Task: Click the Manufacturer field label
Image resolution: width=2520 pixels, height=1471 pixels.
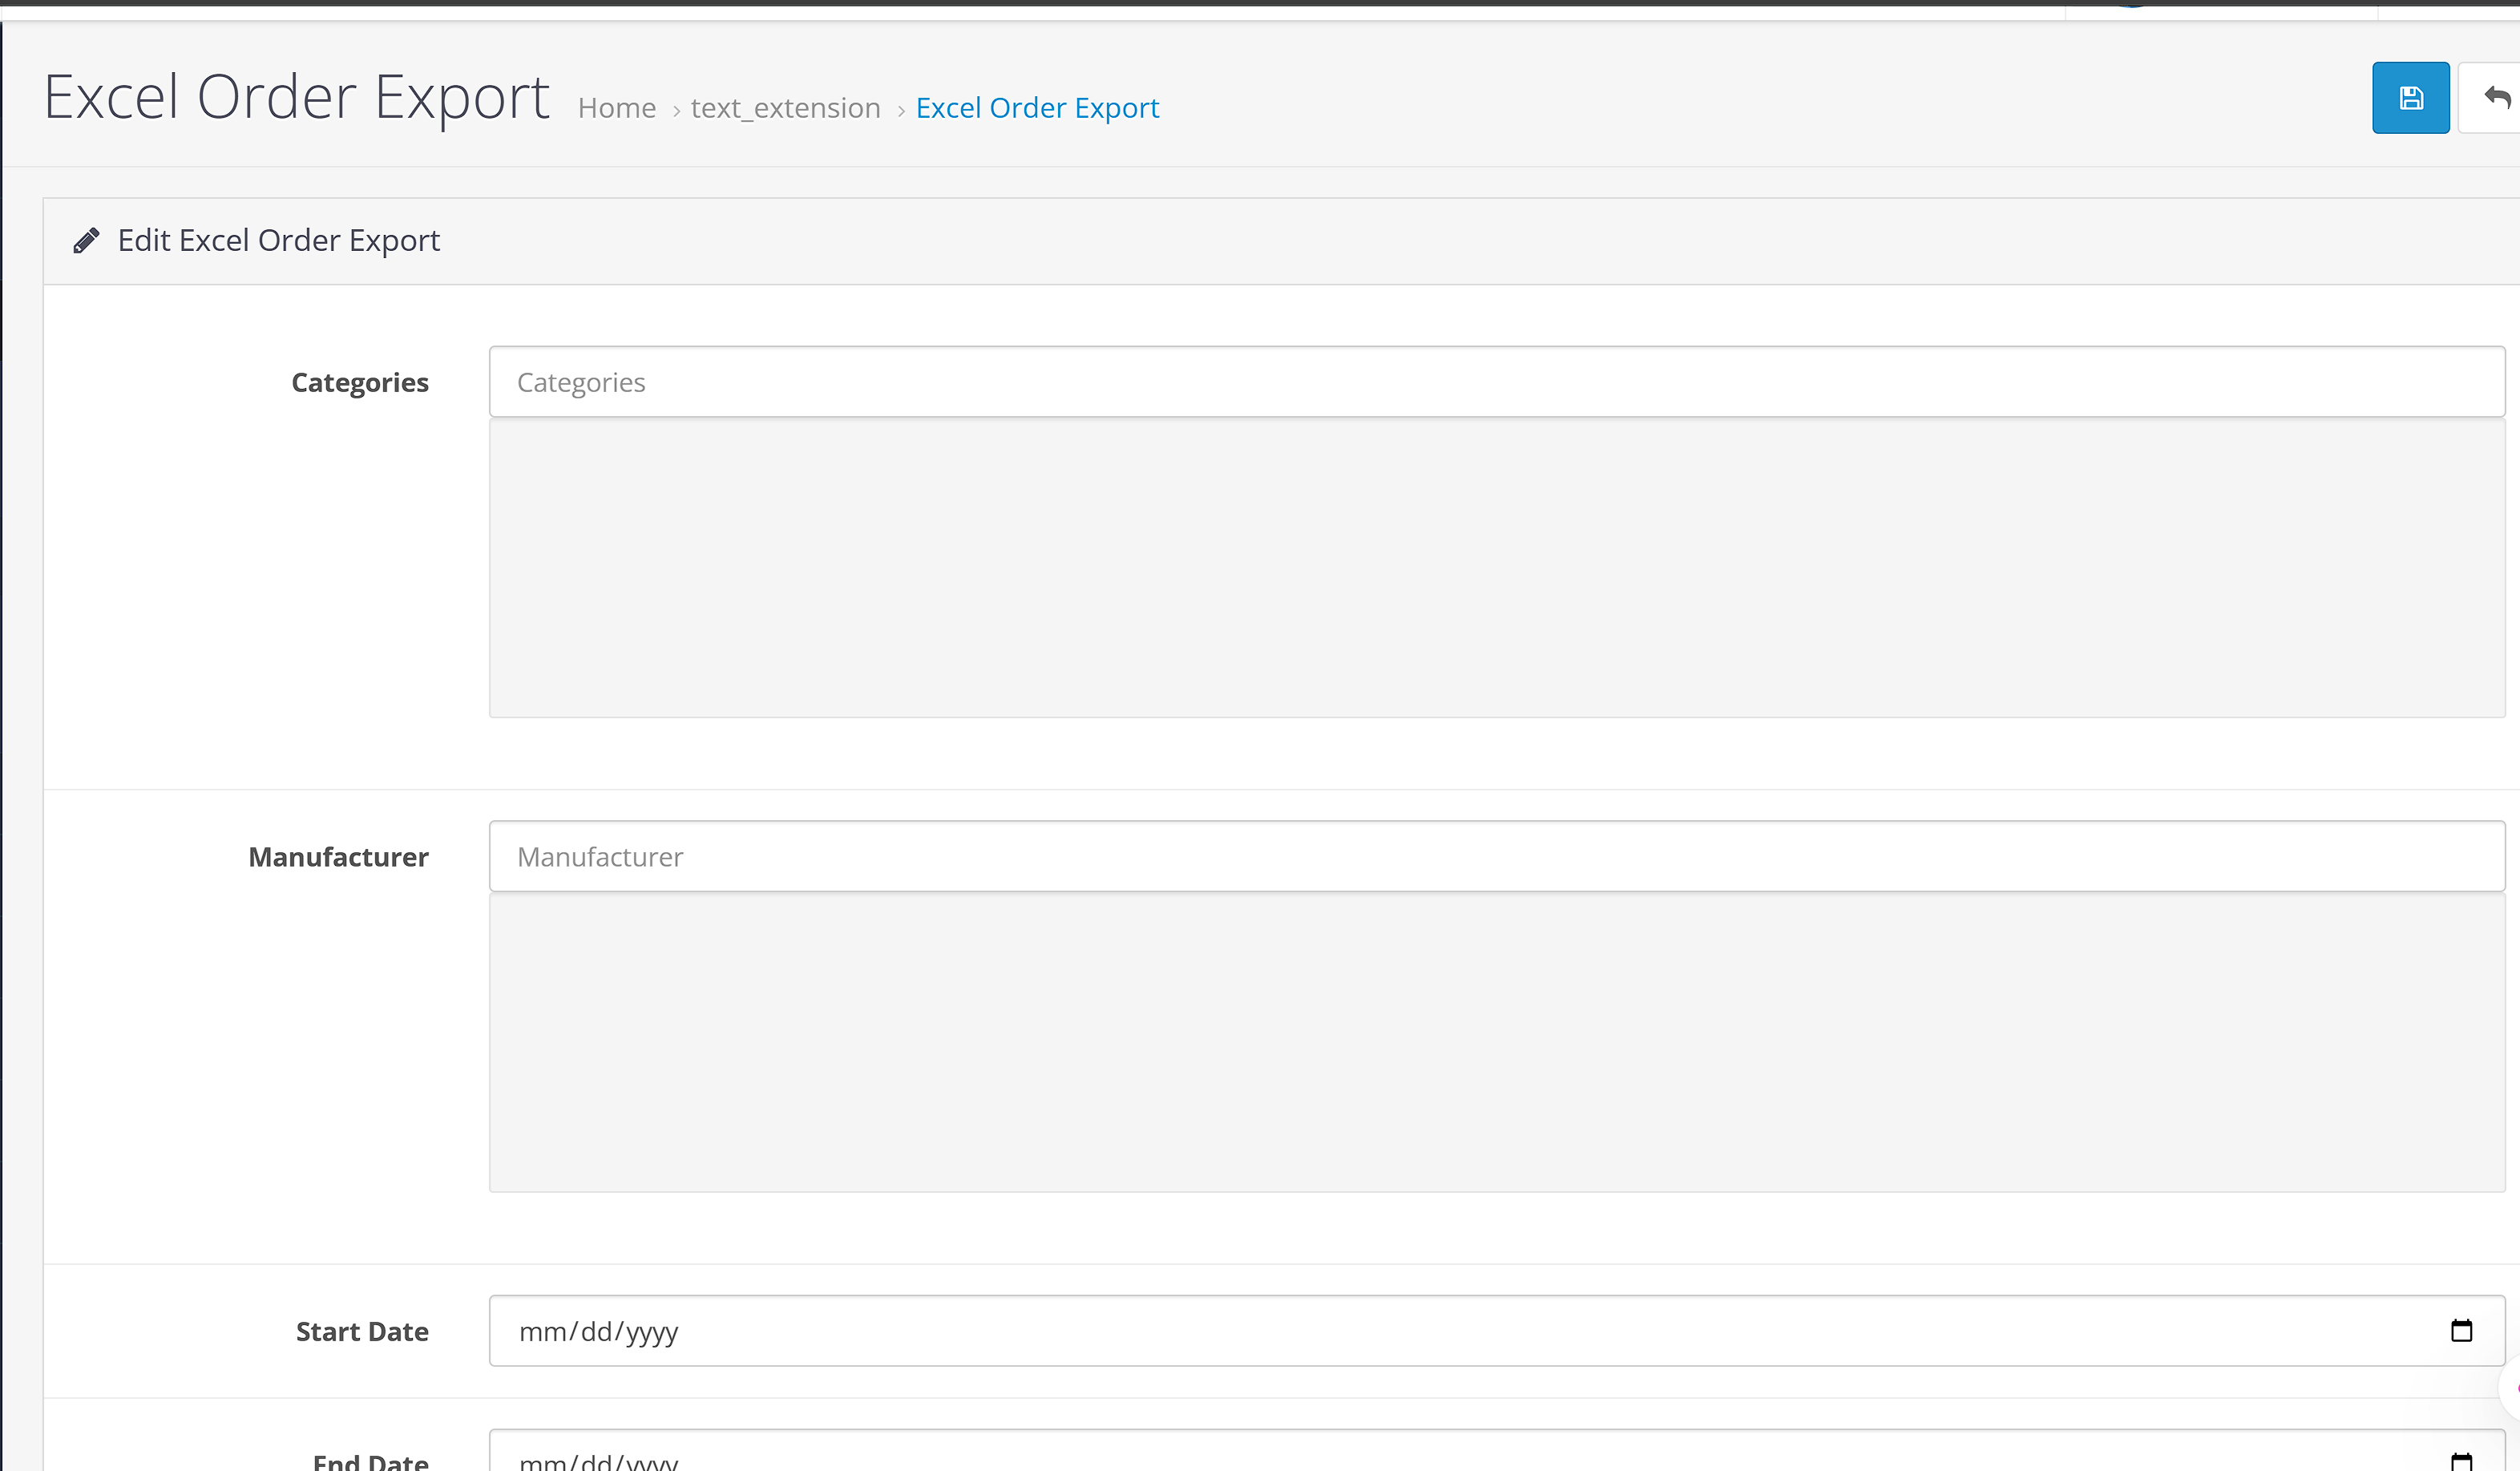Action: 338,857
